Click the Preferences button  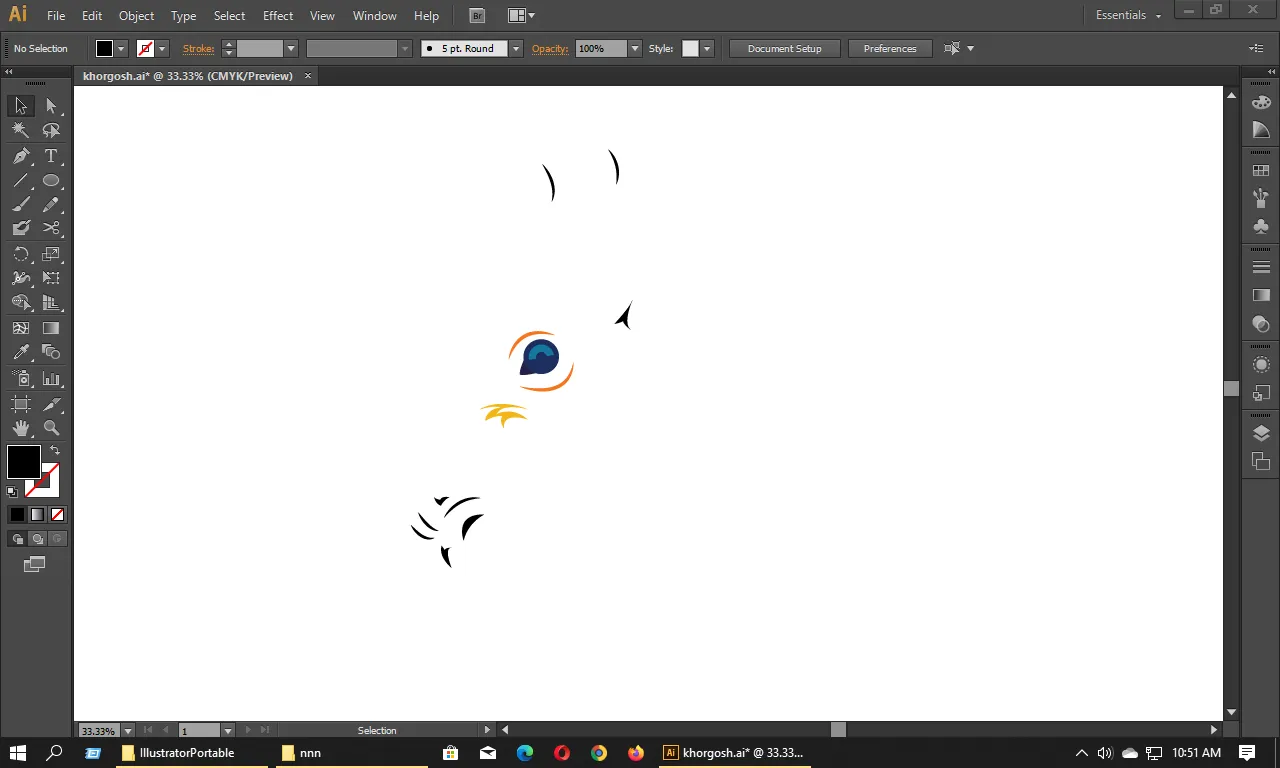click(890, 48)
